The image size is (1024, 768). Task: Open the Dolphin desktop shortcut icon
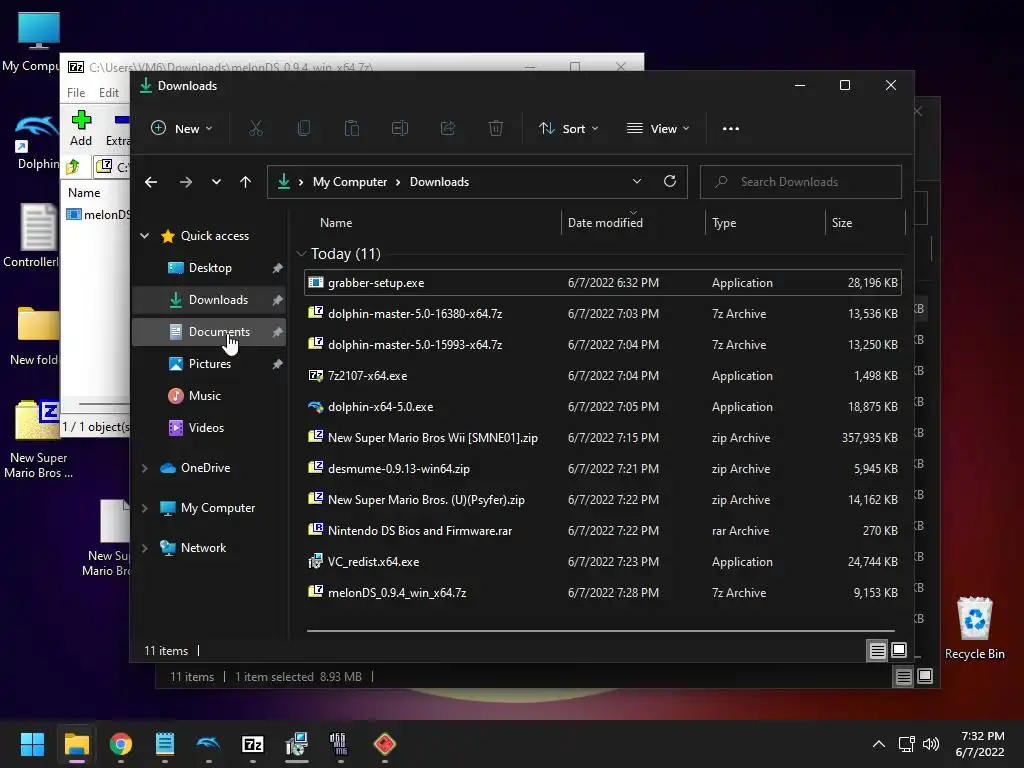(x=37, y=142)
